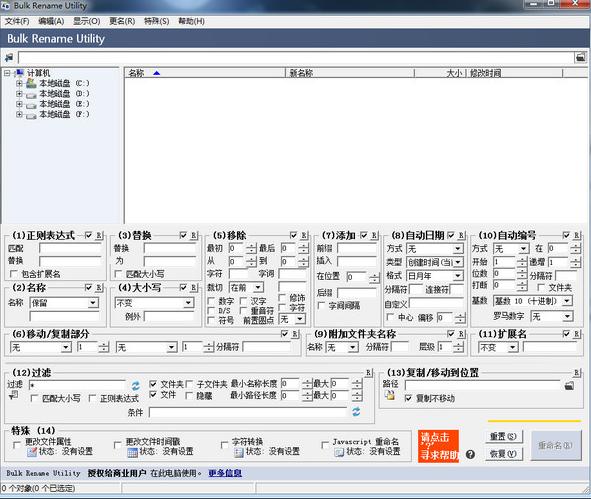Reset the Move/Copy (6) panel R button
591x499 pixels.
pyautogui.click(x=295, y=334)
